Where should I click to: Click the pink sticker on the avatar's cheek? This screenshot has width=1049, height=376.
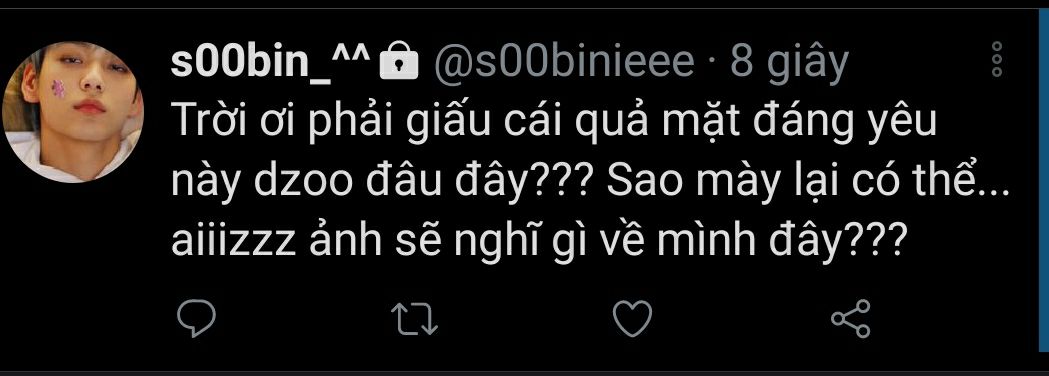(59, 88)
